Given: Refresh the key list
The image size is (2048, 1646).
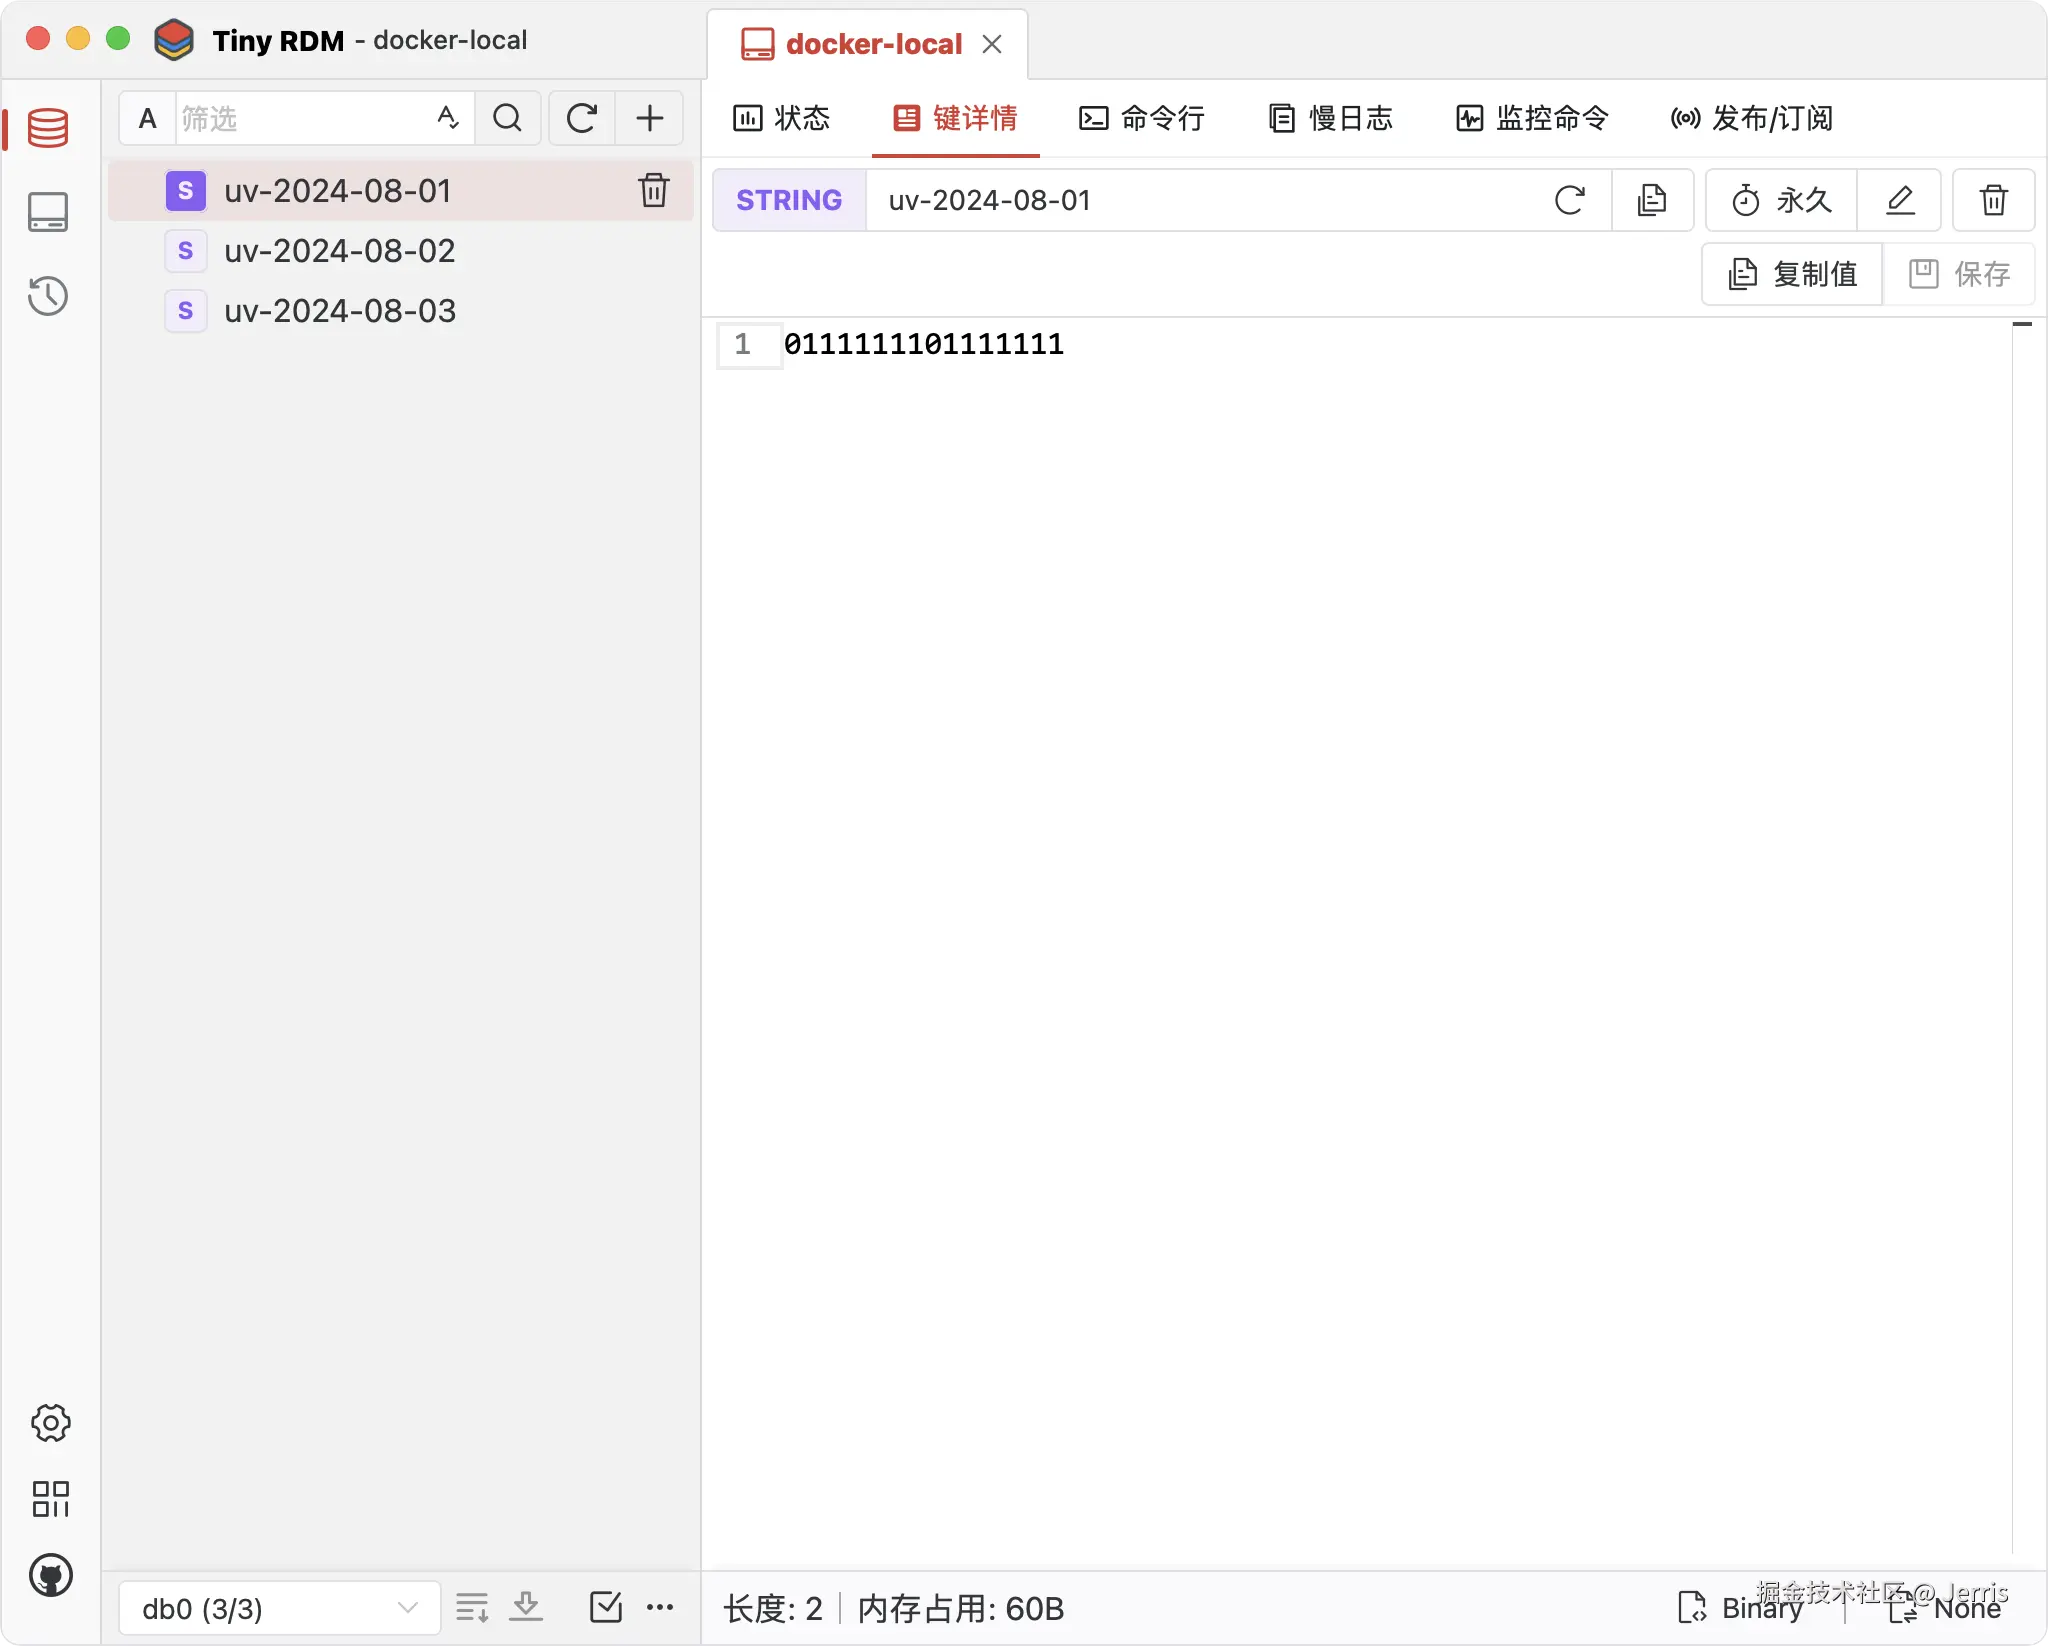Looking at the screenshot, I should 582,118.
